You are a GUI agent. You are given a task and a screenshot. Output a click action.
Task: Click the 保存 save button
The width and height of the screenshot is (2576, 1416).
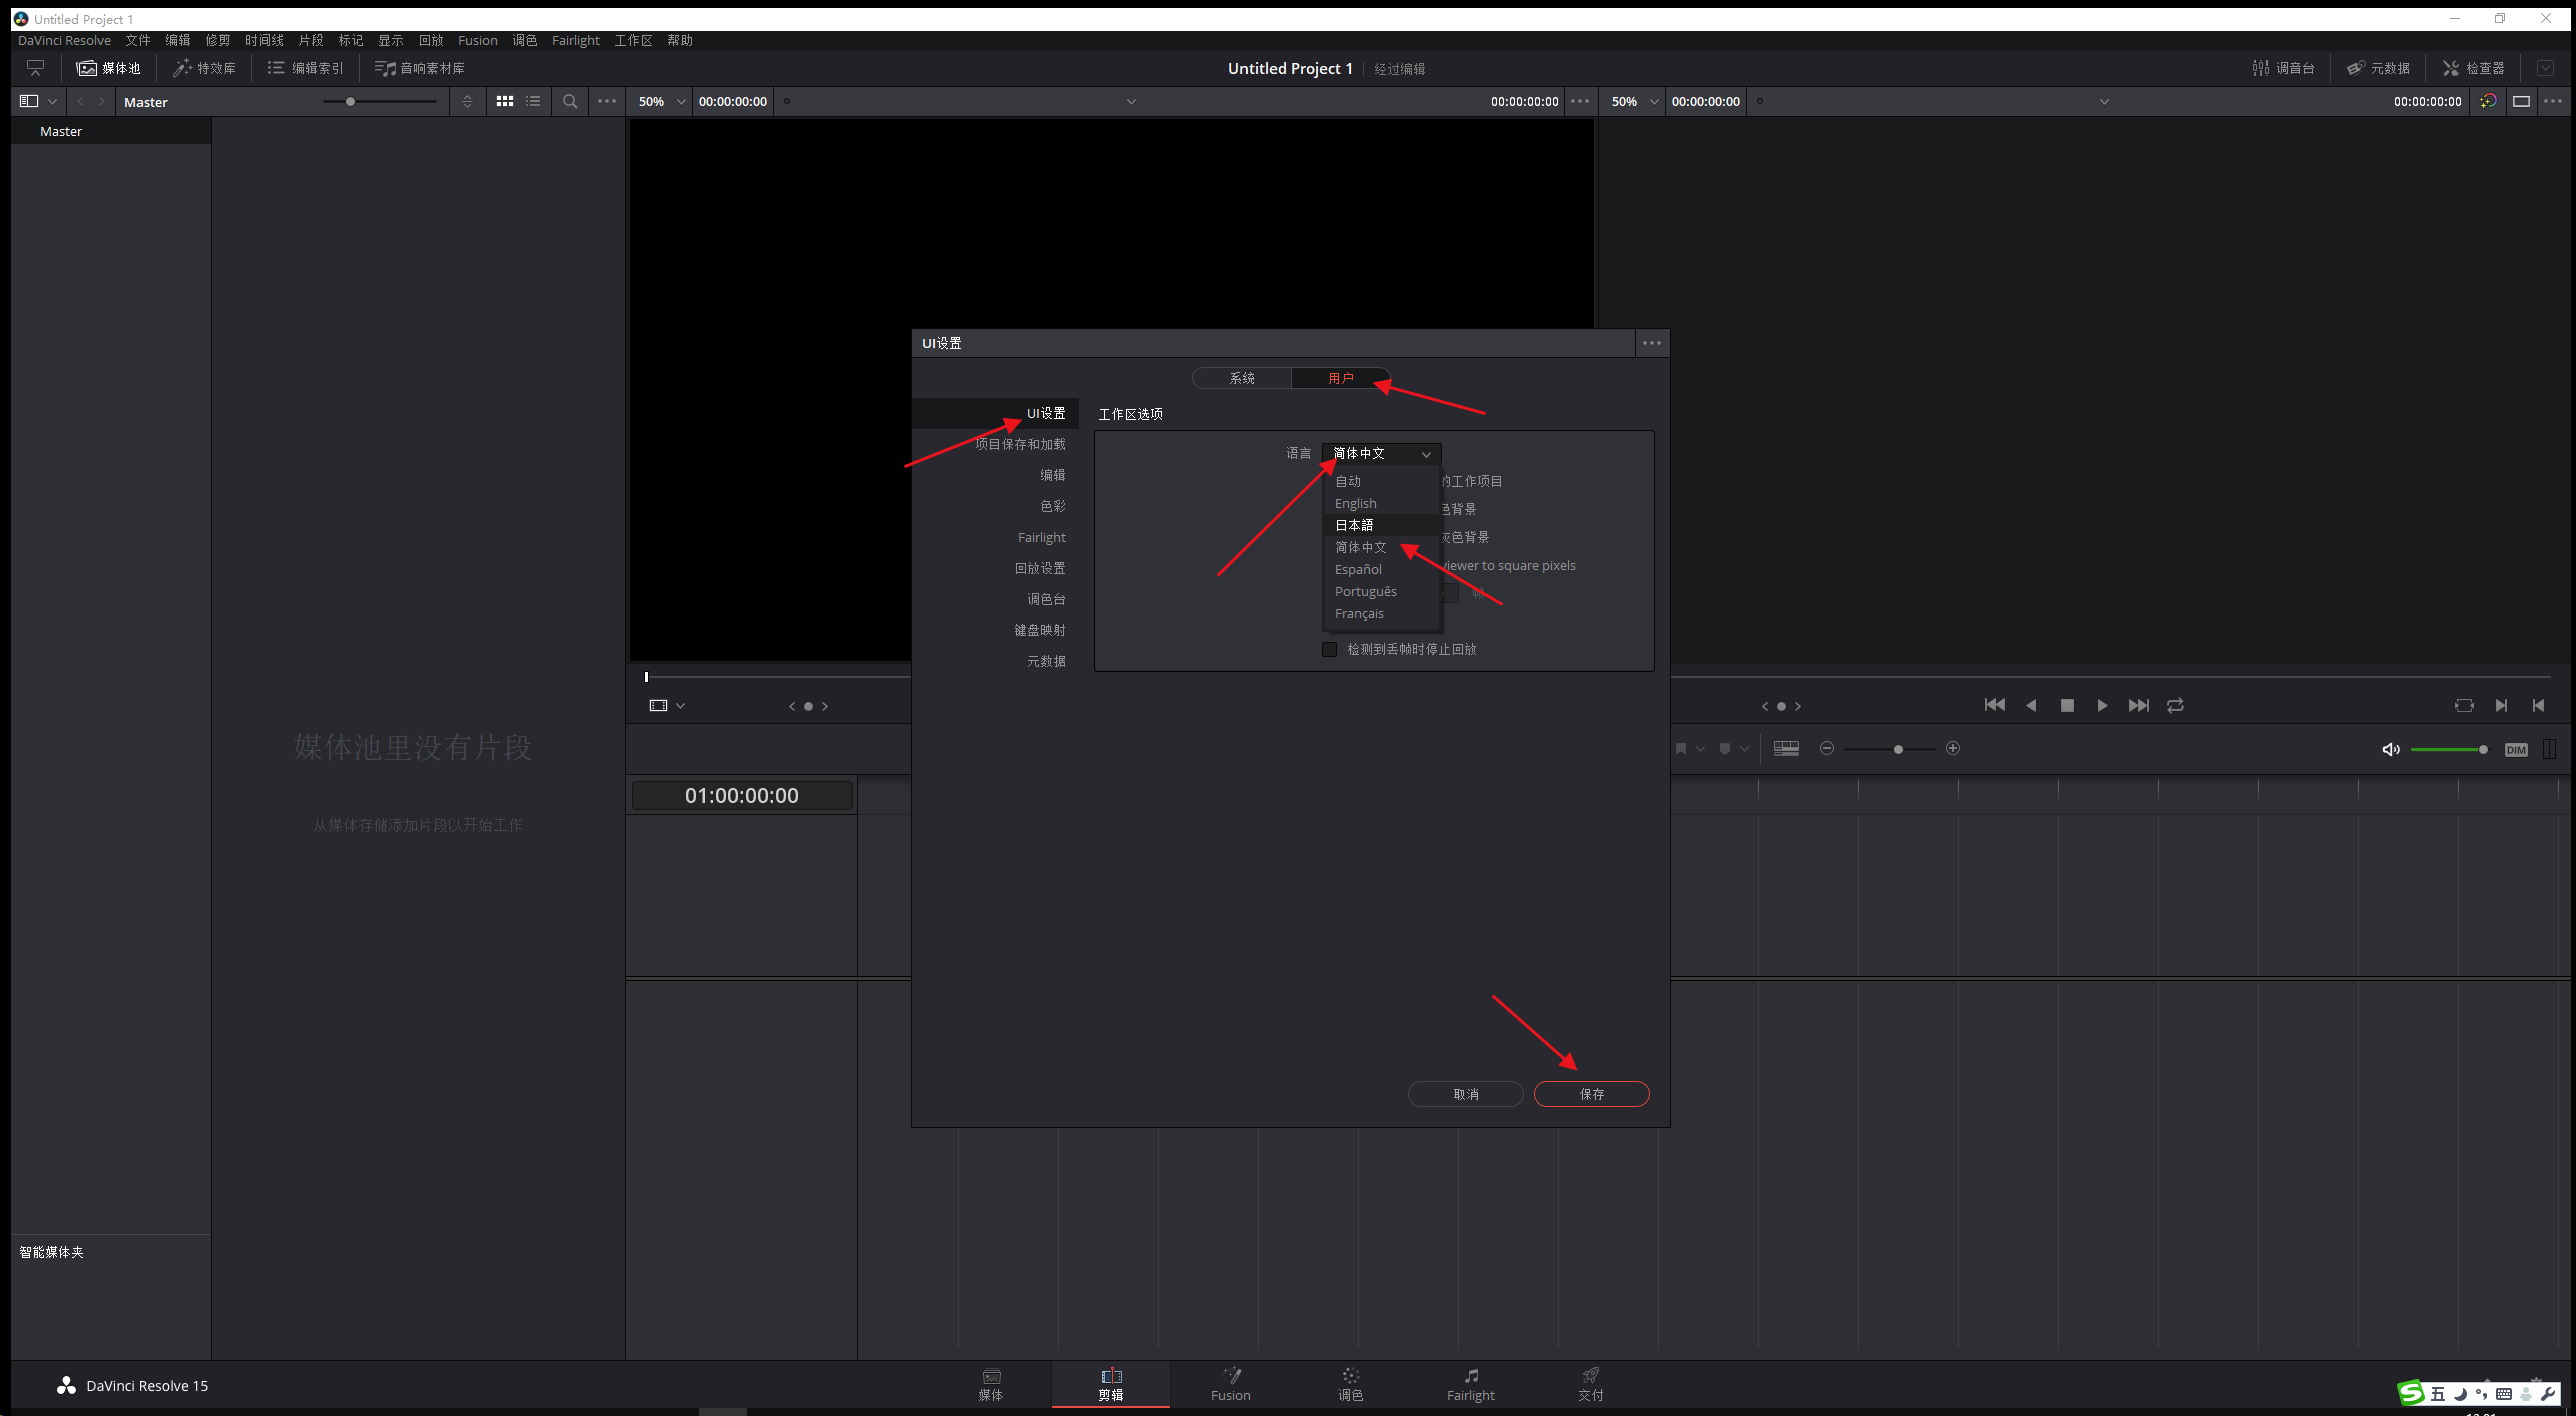click(x=1591, y=1094)
